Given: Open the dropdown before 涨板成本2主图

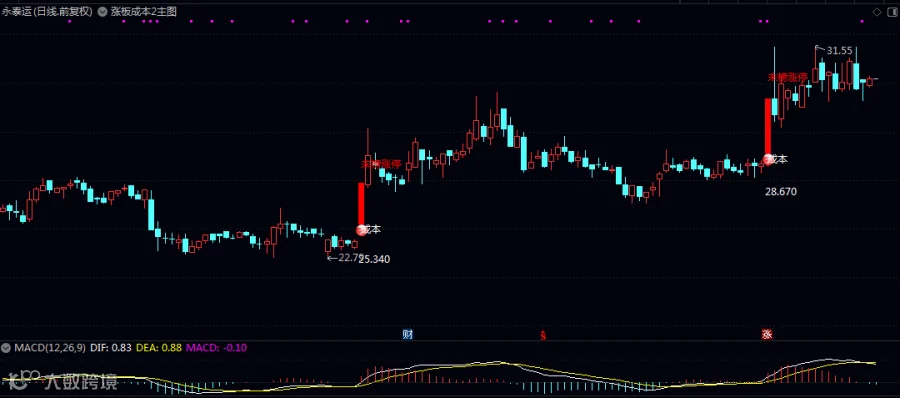Looking at the screenshot, I should (102, 11).
